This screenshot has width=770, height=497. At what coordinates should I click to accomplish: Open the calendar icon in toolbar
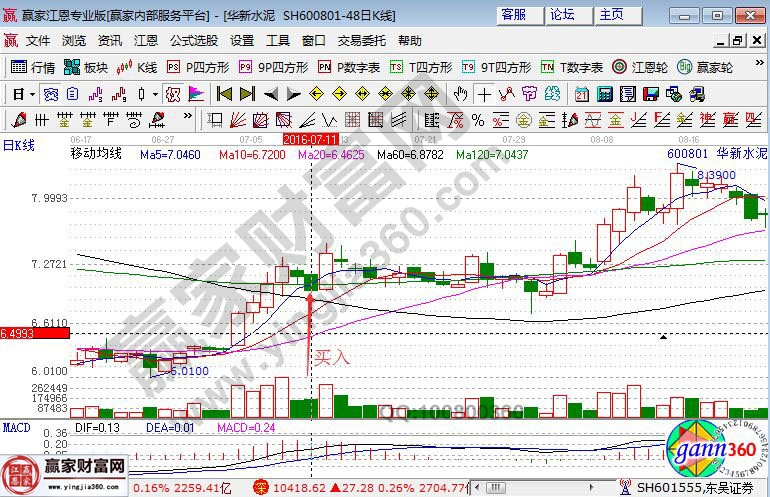coord(581,94)
